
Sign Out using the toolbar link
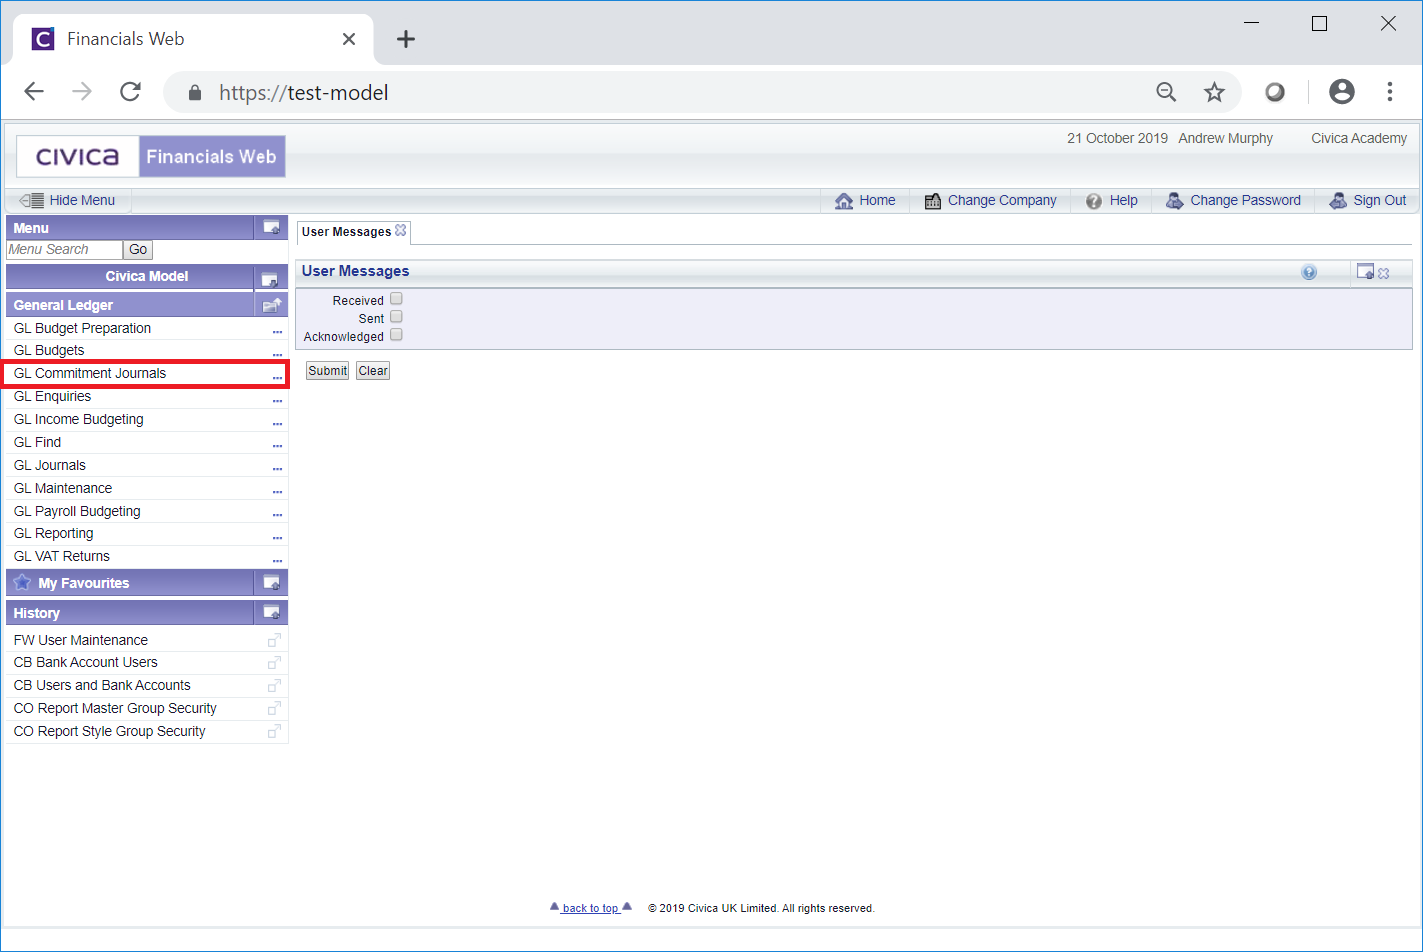pyautogui.click(x=1367, y=200)
